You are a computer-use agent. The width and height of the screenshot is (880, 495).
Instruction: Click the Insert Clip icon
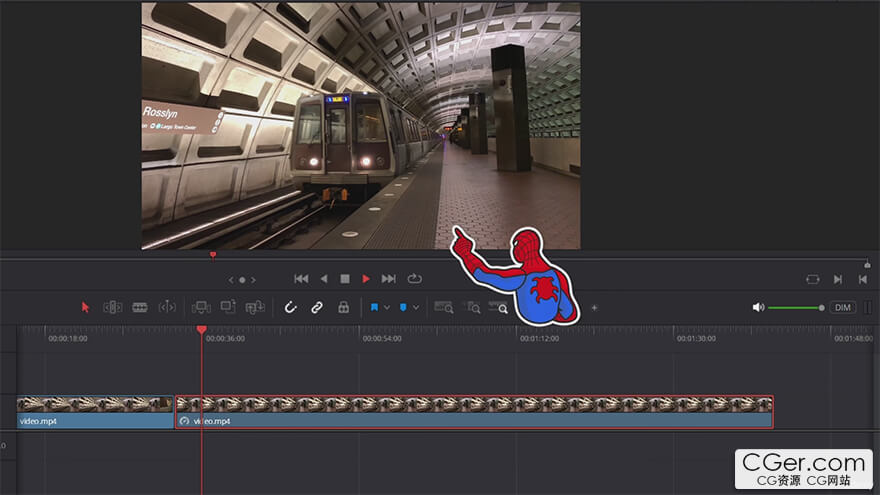[201, 307]
